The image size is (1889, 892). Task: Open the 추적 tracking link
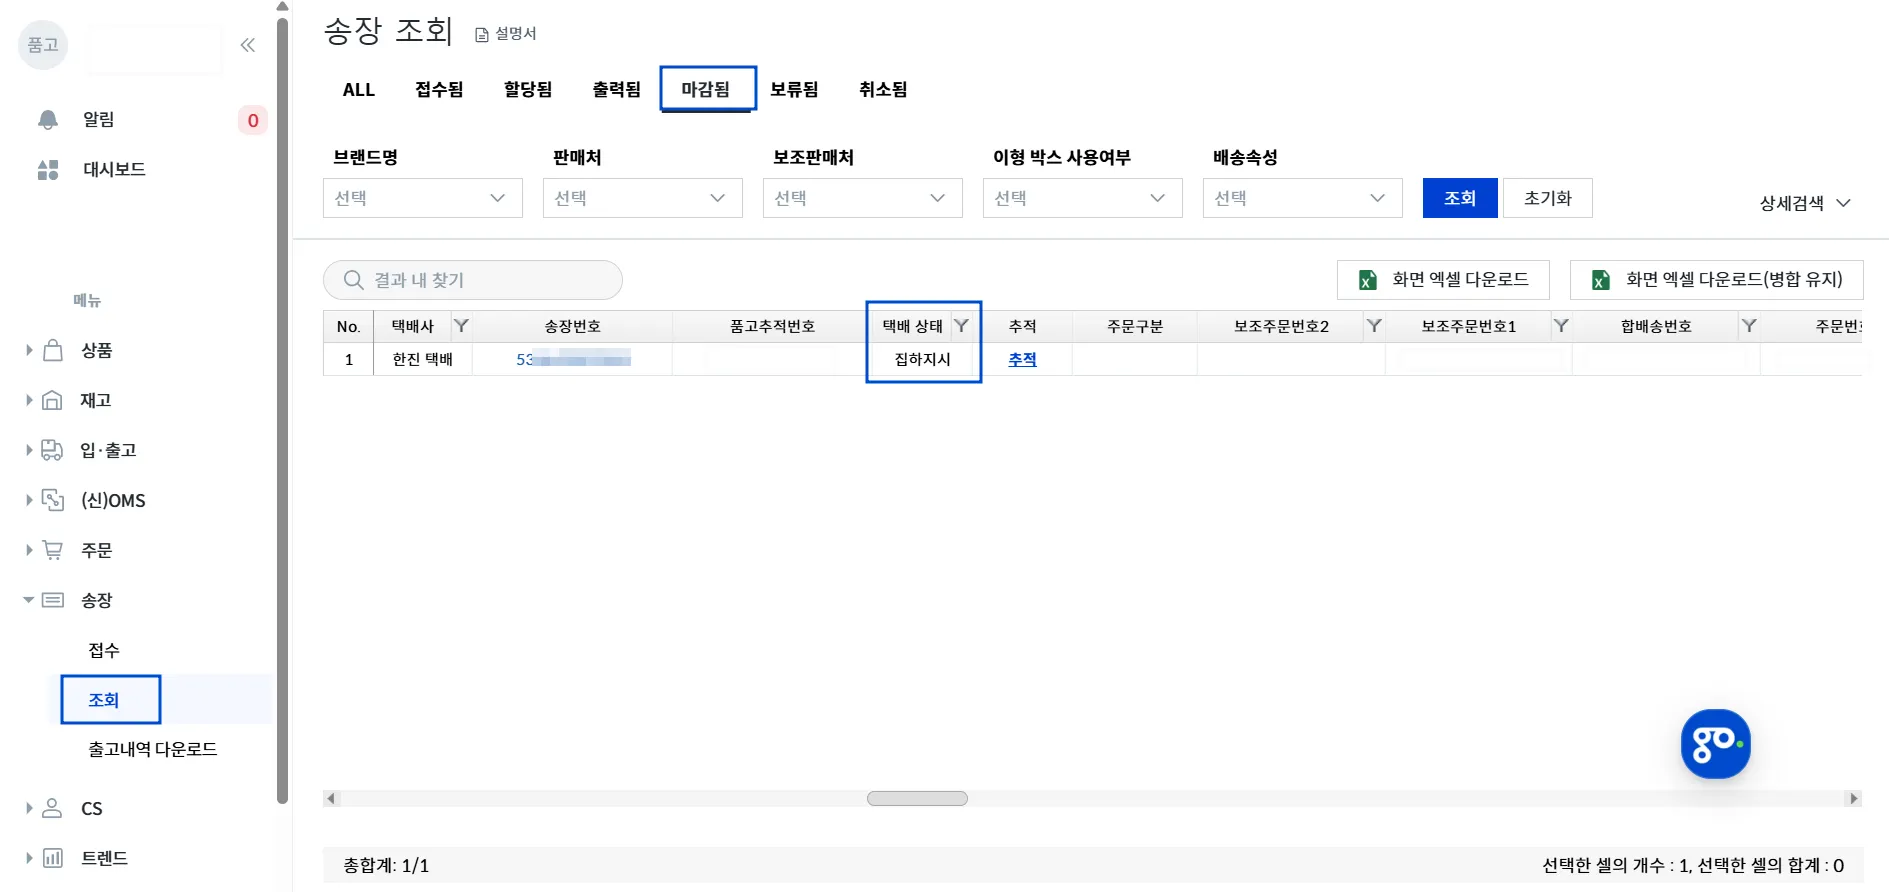point(1022,359)
